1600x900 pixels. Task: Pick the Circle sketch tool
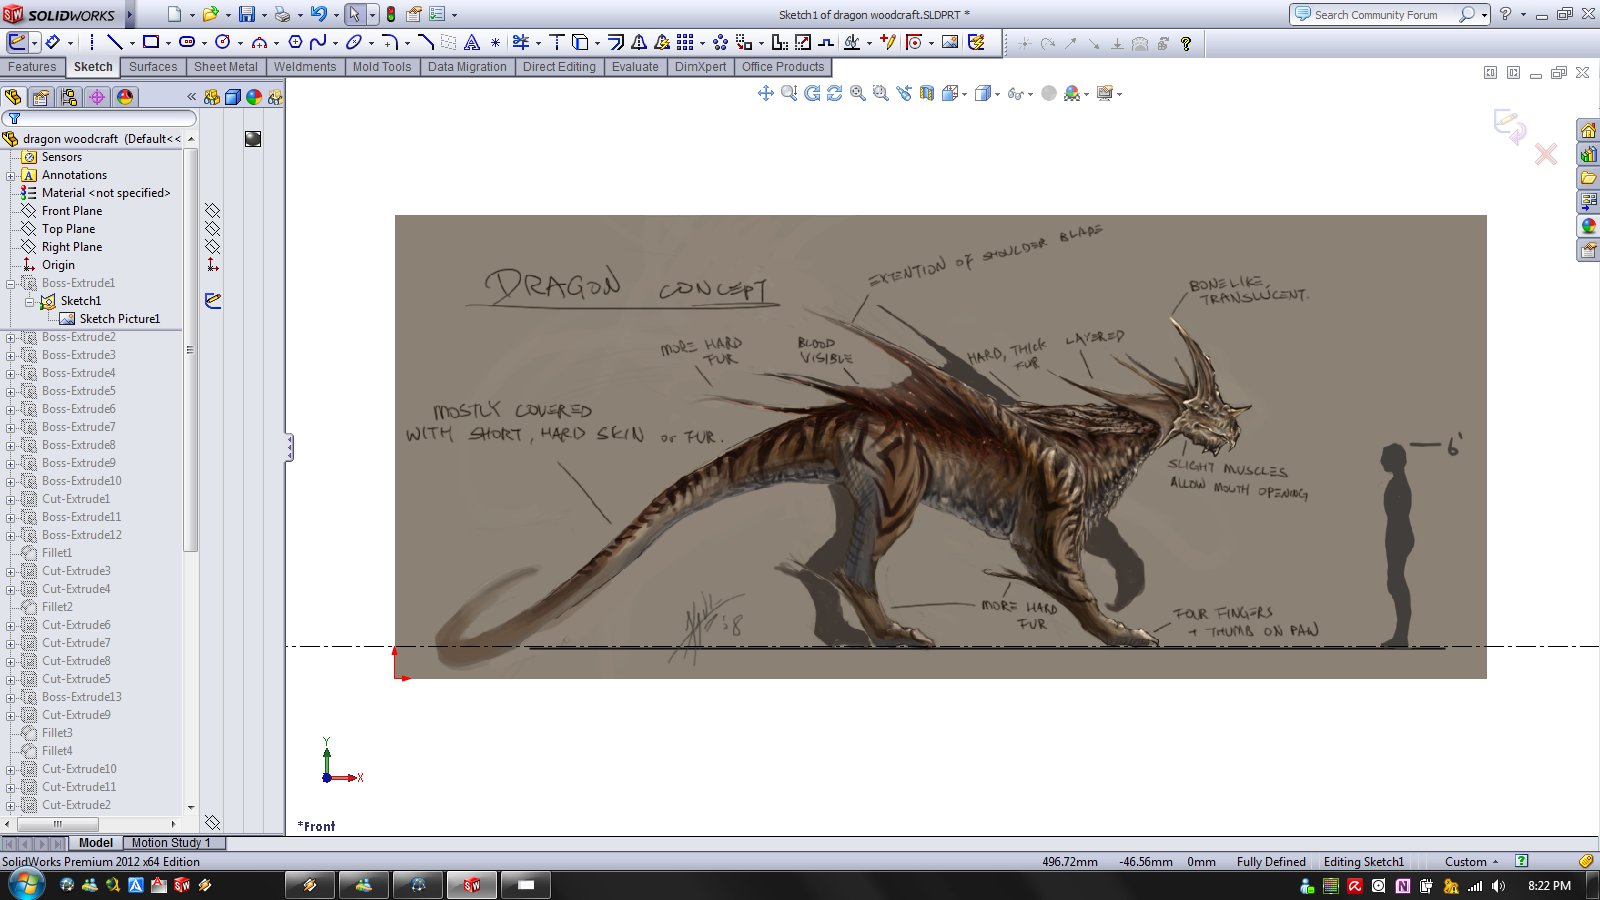(223, 42)
